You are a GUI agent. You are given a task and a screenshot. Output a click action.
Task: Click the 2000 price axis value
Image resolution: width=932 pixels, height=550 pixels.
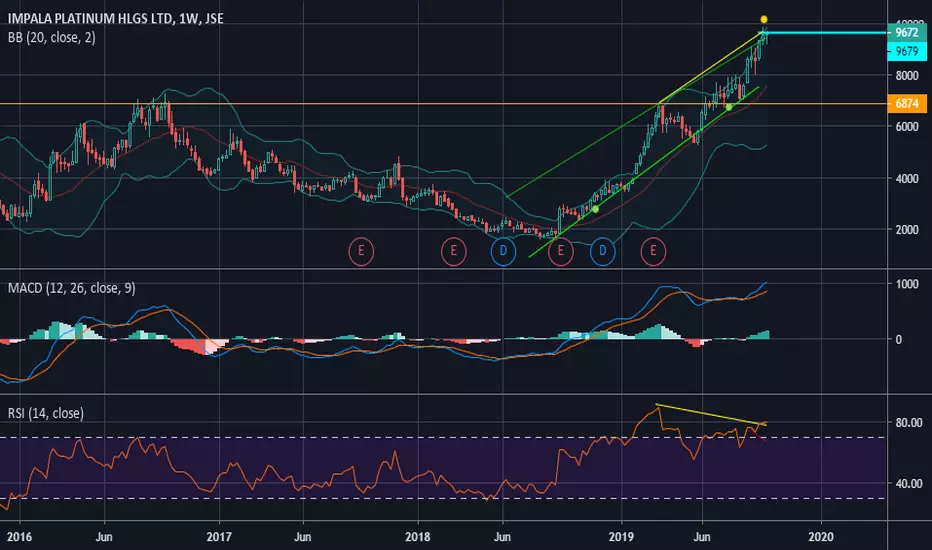point(907,230)
